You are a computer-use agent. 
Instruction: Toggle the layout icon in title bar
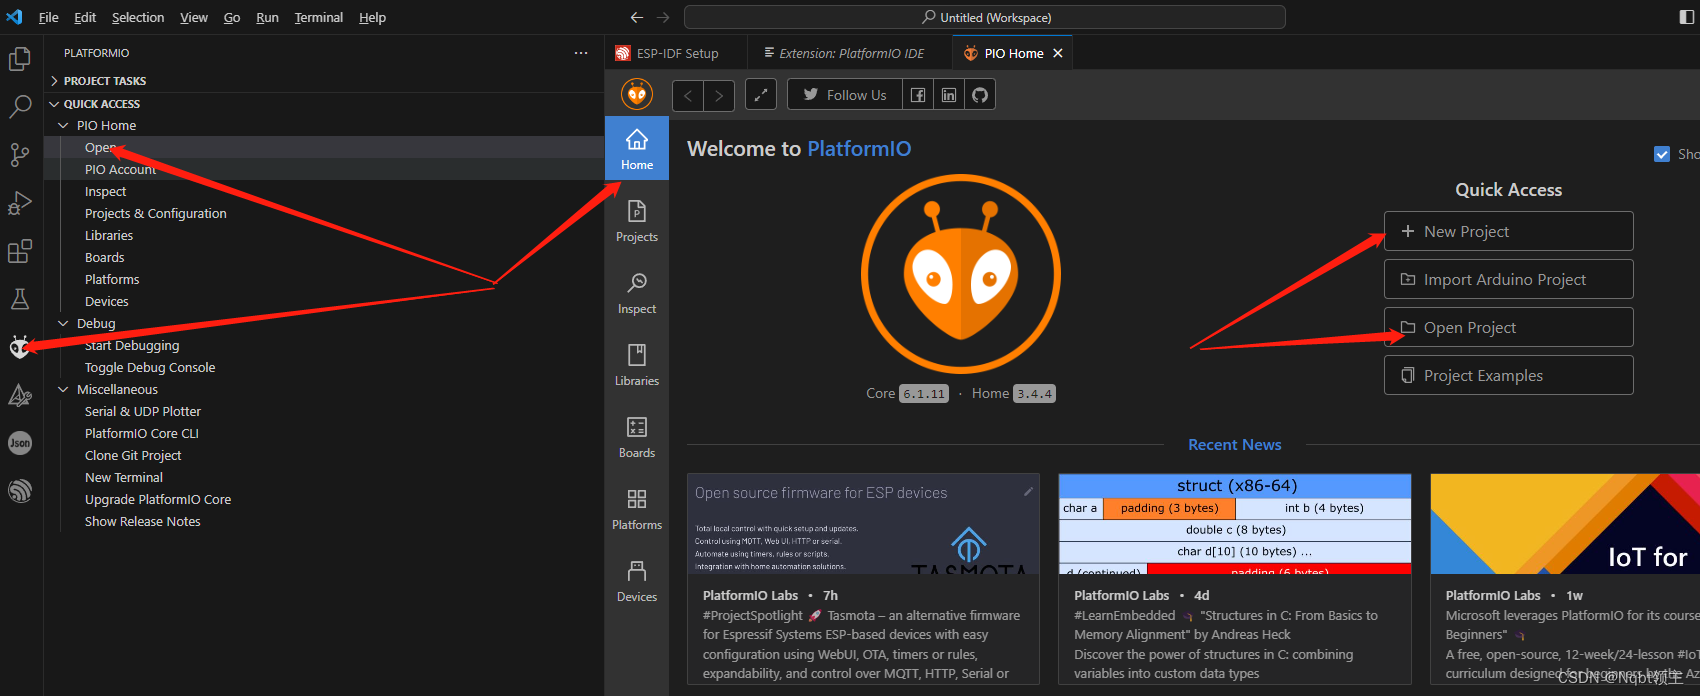tap(1687, 17)
